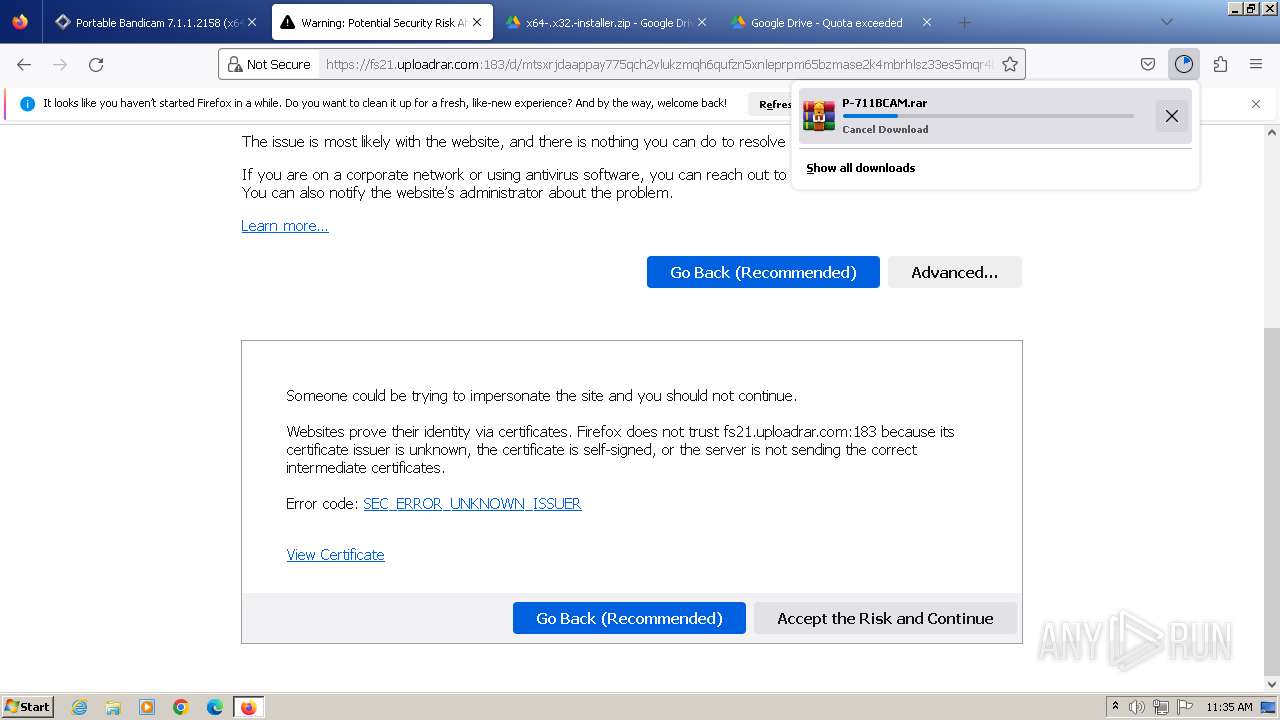The image size is (1280, 720).
Task: Click the URL address field
Action: coord(658,64)
